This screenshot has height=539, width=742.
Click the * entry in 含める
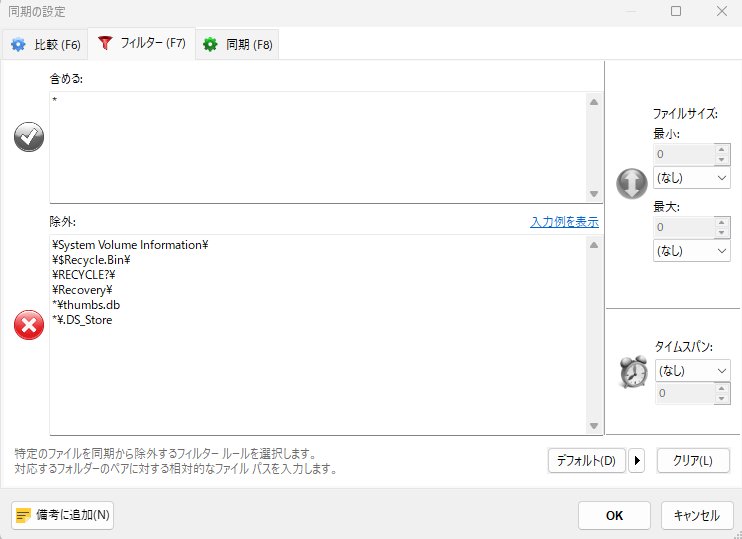(55, 100)
